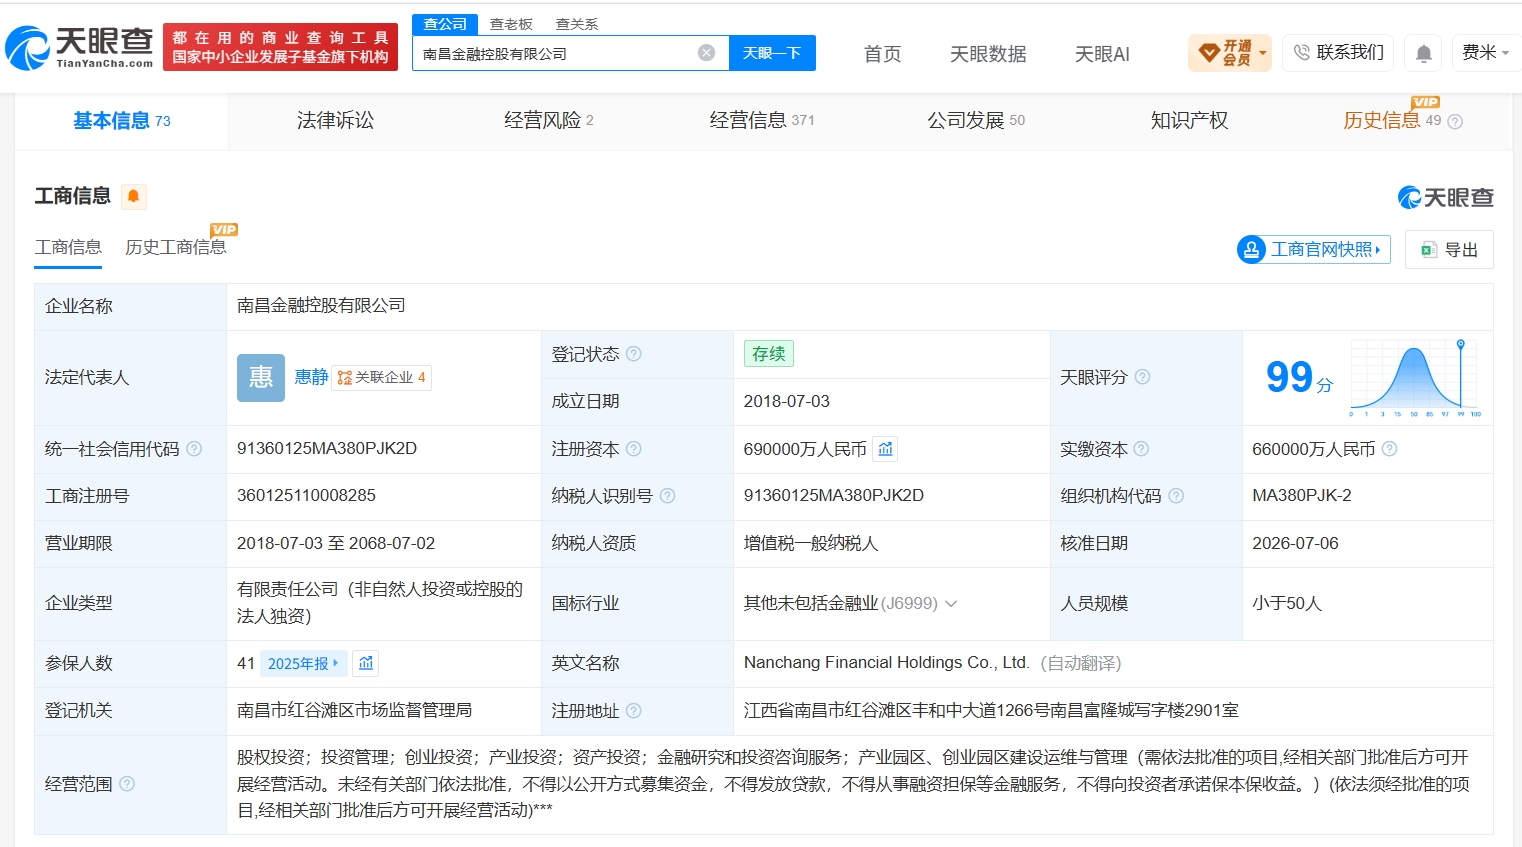1522x847 pixels.
Task: Click help icon next to 经营范围
Action: click(x=127, y=784)
